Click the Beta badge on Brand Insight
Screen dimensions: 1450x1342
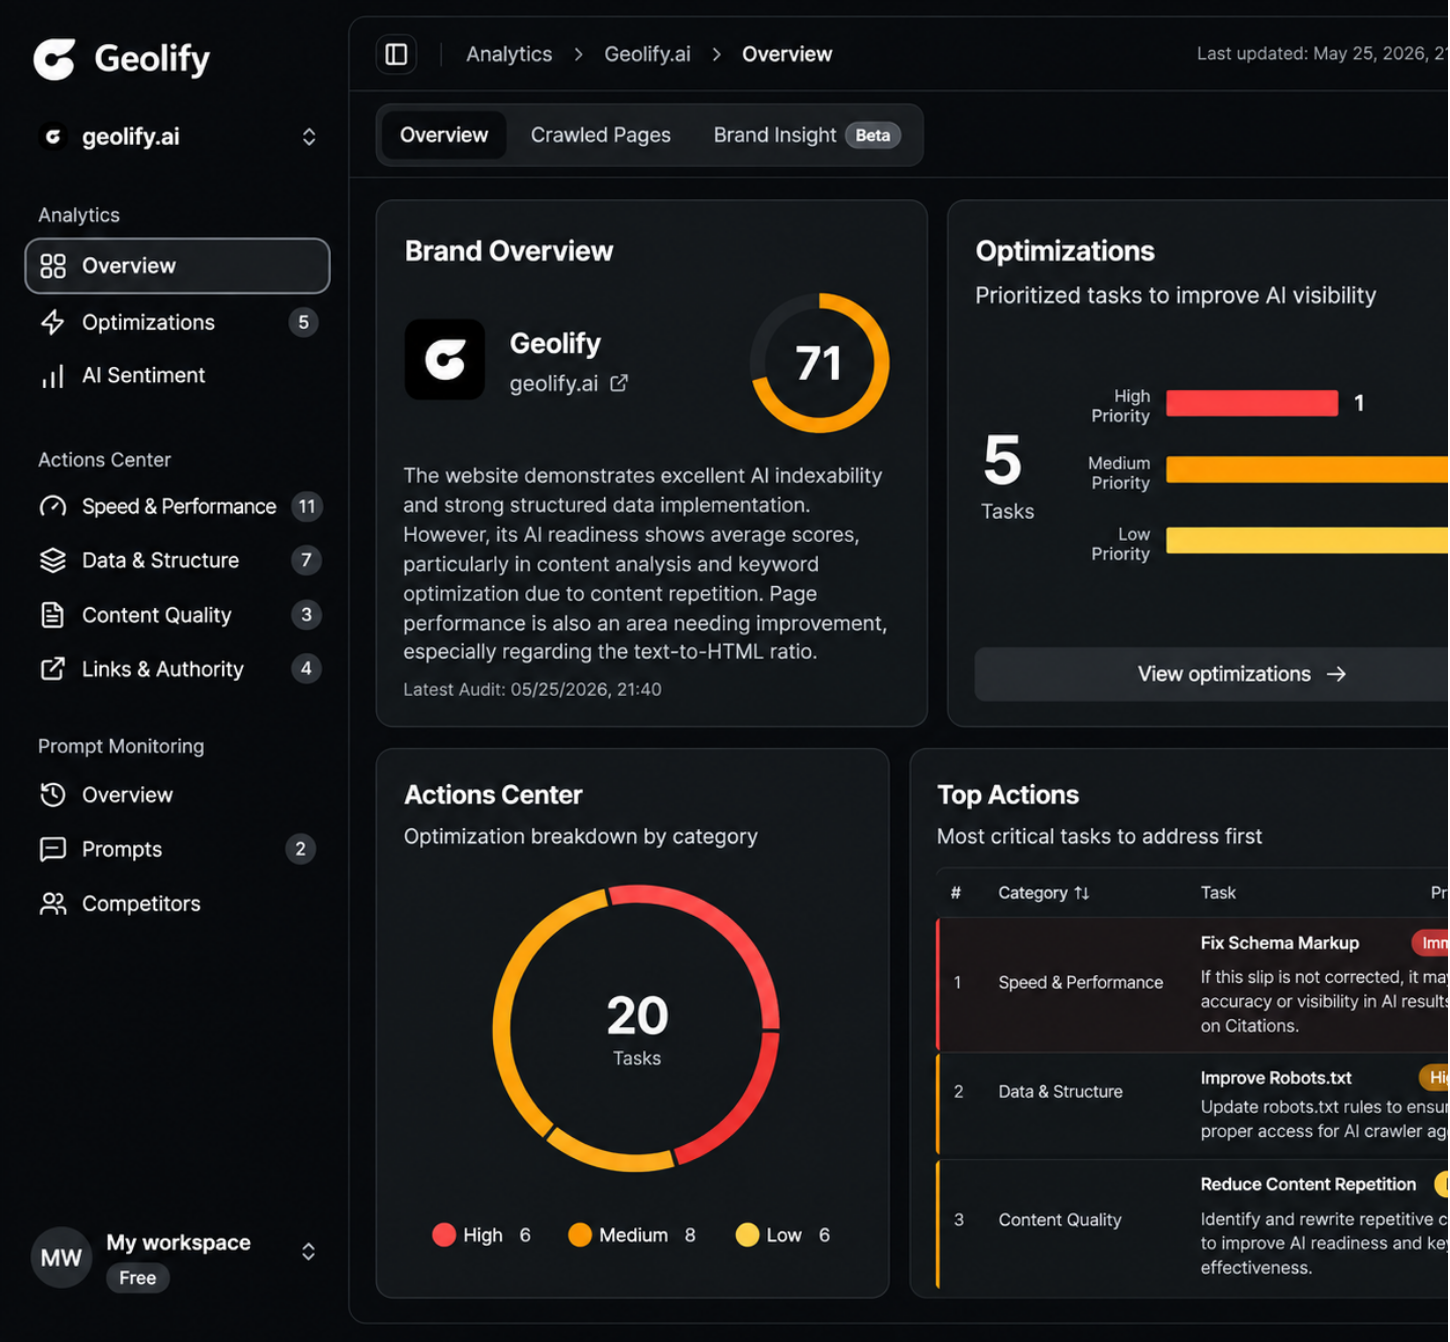pos(873,135)
